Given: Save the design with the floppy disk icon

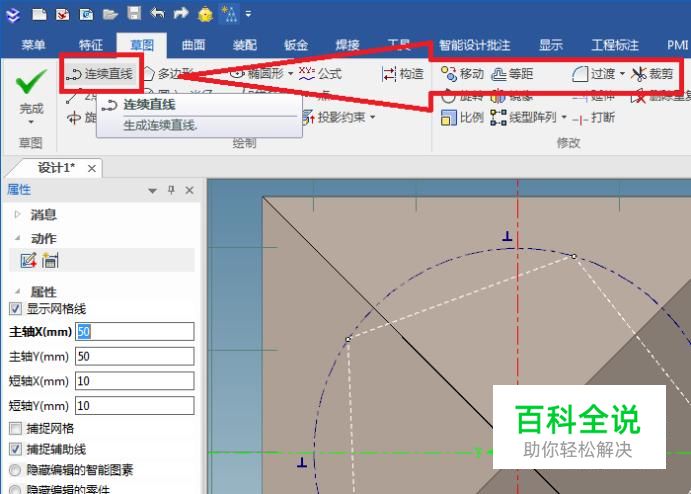Looking at the screenshot, I should click(x=134, y=13).
